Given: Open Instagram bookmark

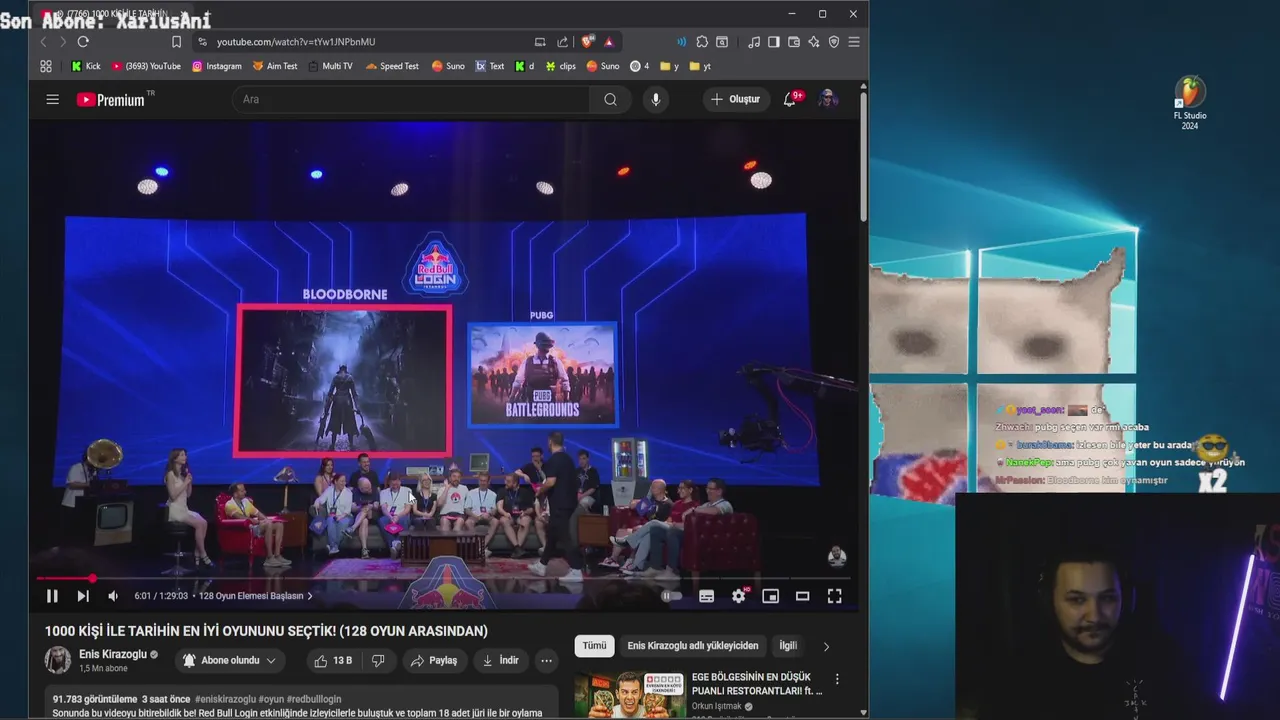Looking at the screenshot, I should (x=217, y=66).
